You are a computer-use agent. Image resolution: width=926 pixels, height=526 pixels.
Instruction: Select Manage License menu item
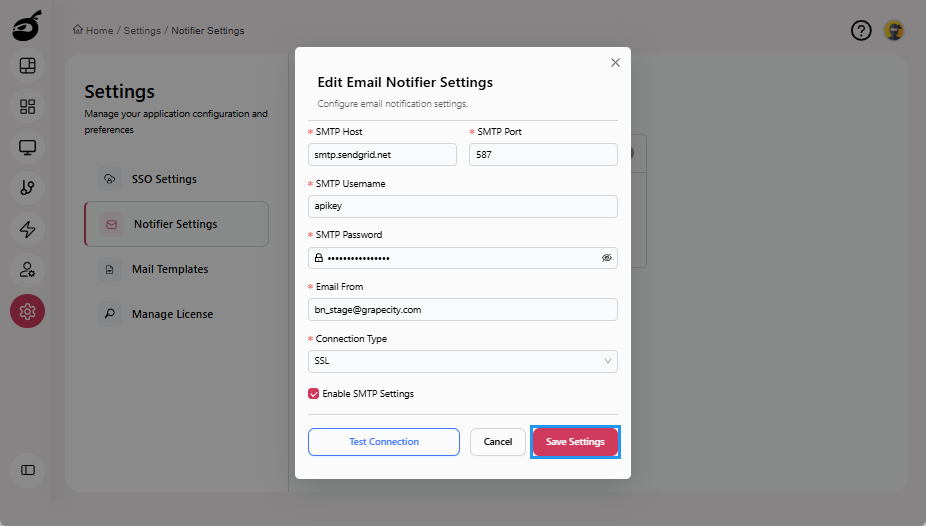[x=177, y=314]
